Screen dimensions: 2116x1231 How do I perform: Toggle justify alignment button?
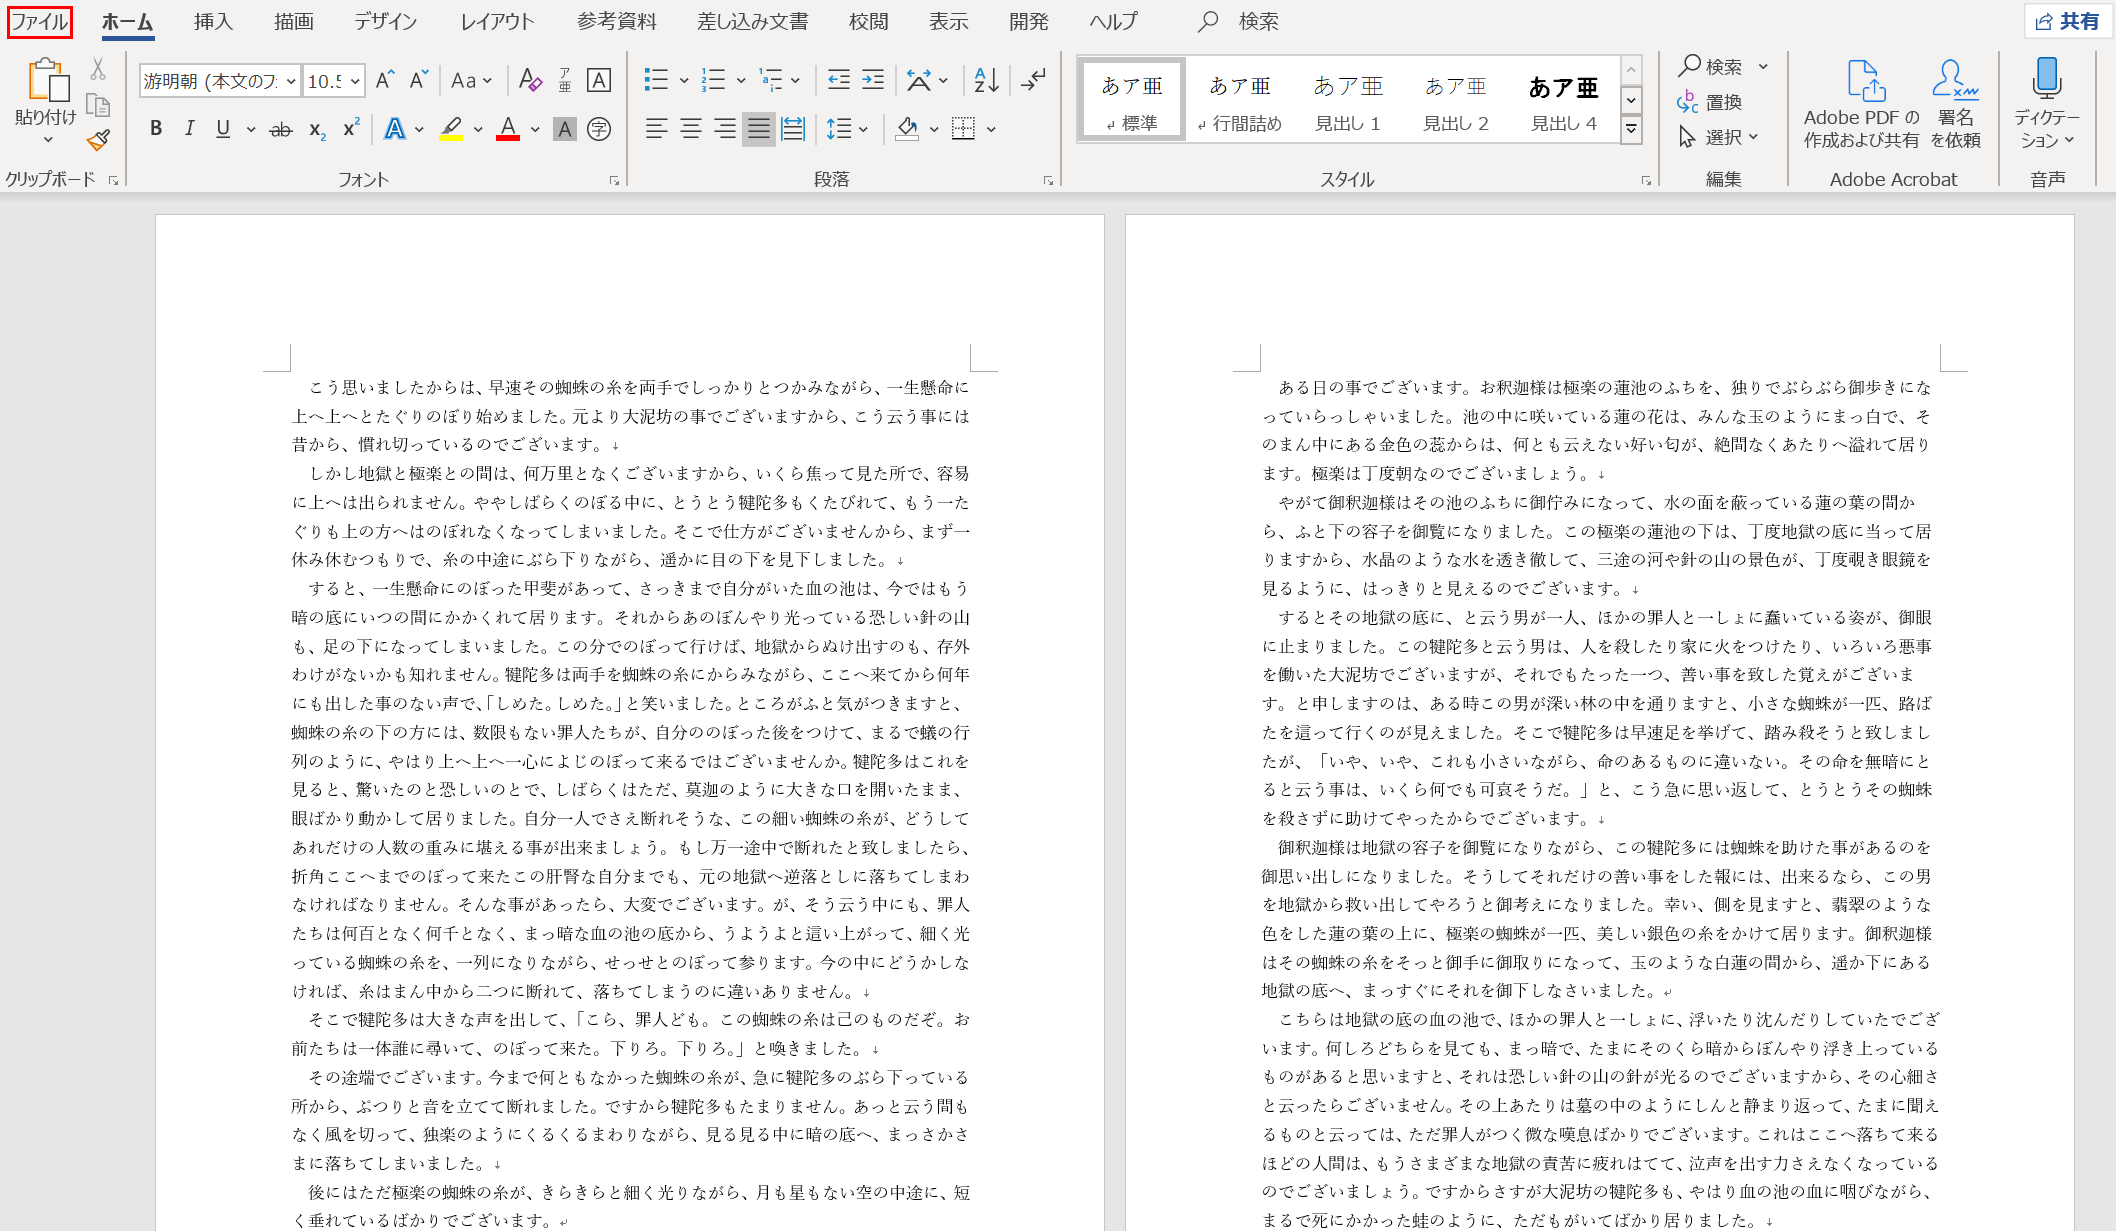click(759, 129)
